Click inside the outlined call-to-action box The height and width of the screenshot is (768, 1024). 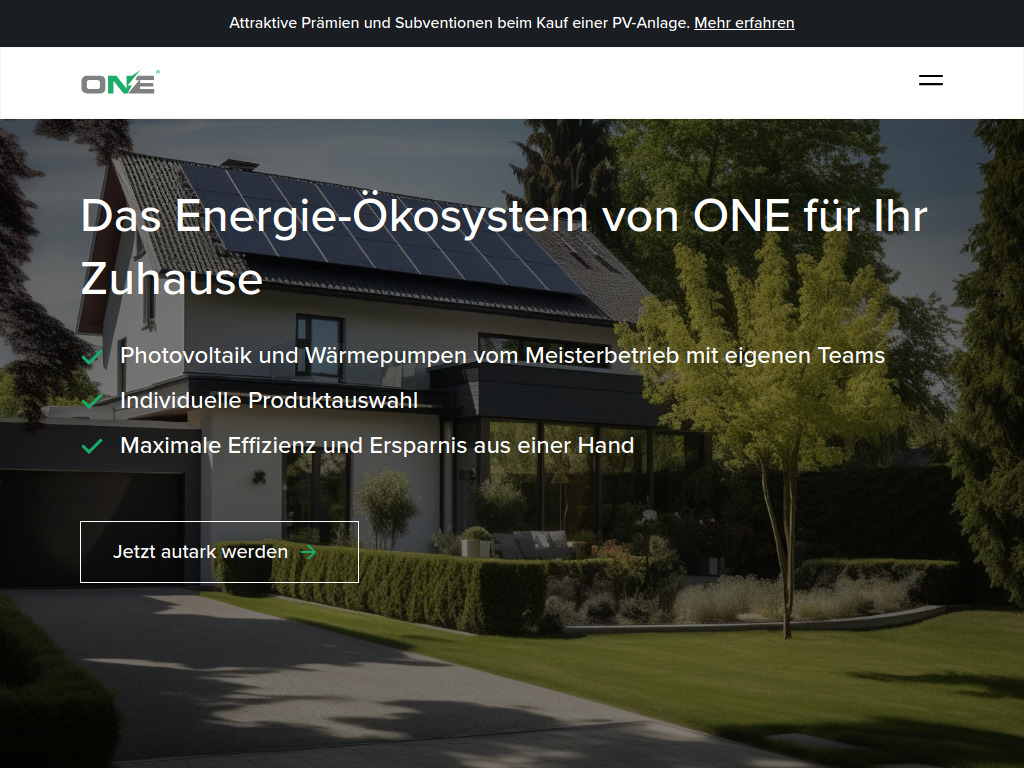point(219,552)
